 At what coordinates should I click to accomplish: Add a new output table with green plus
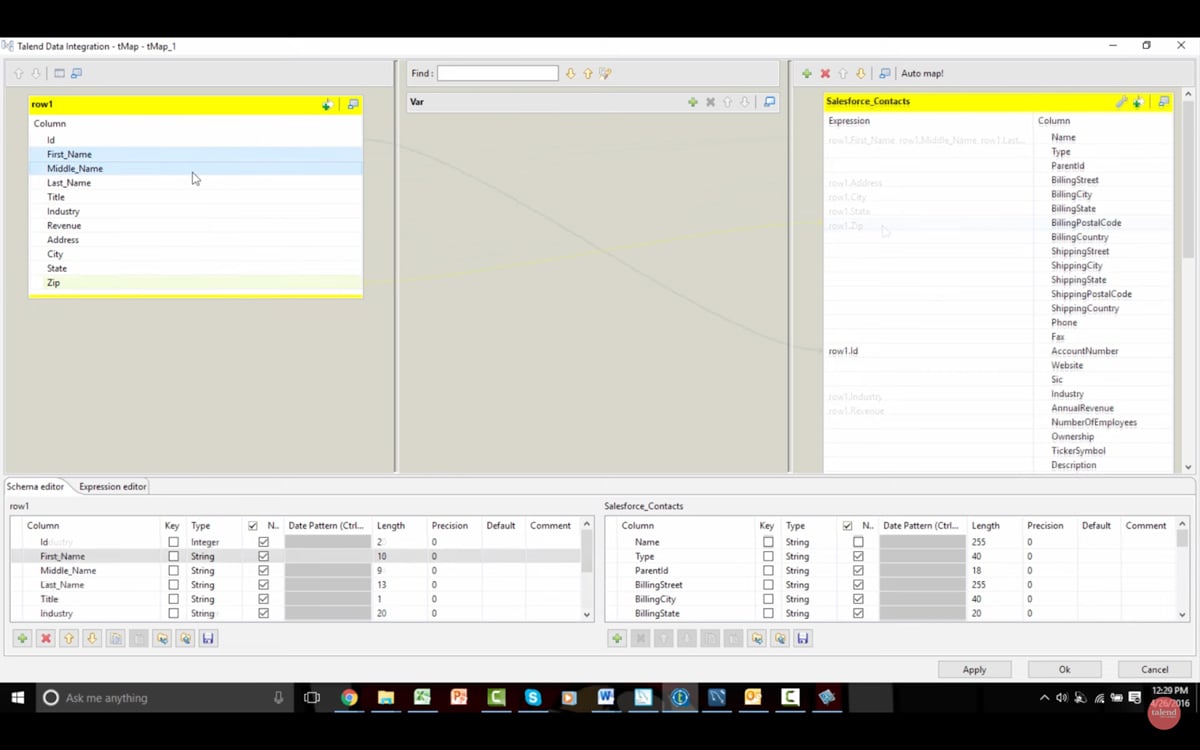(807, 74)
